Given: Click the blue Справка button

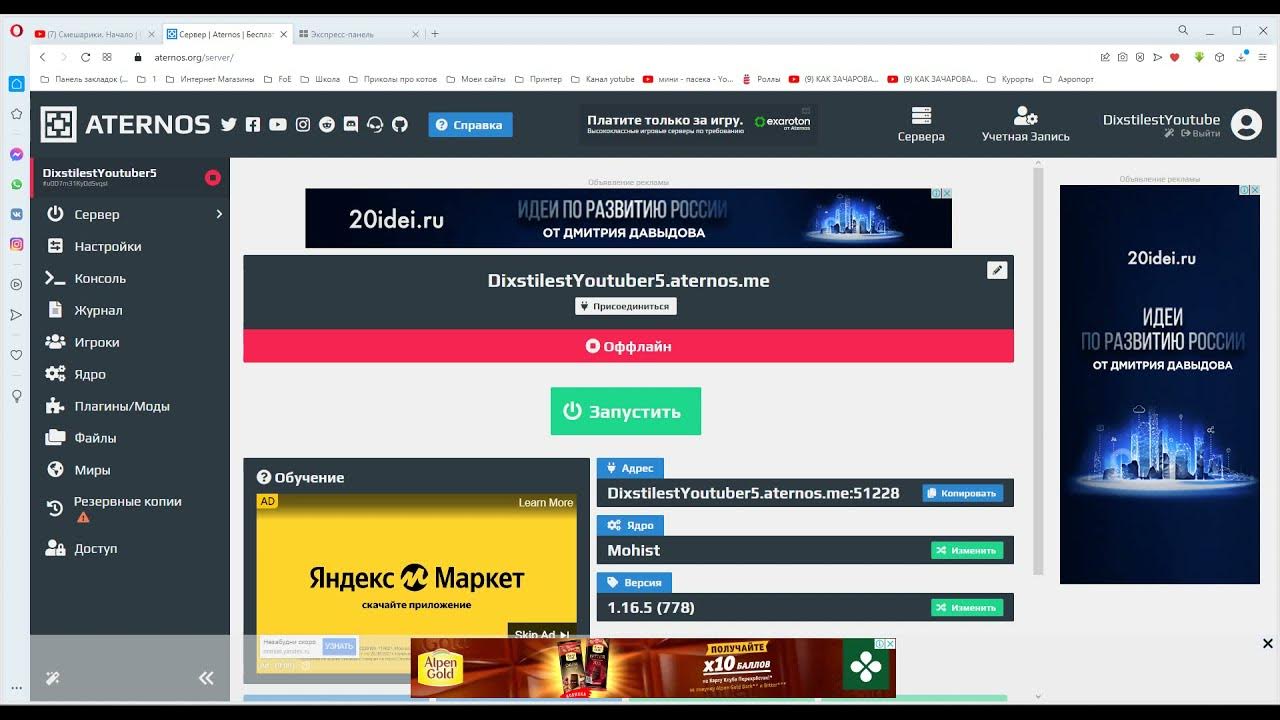Looking at the screenshot, I should click(x=471, y=125).
